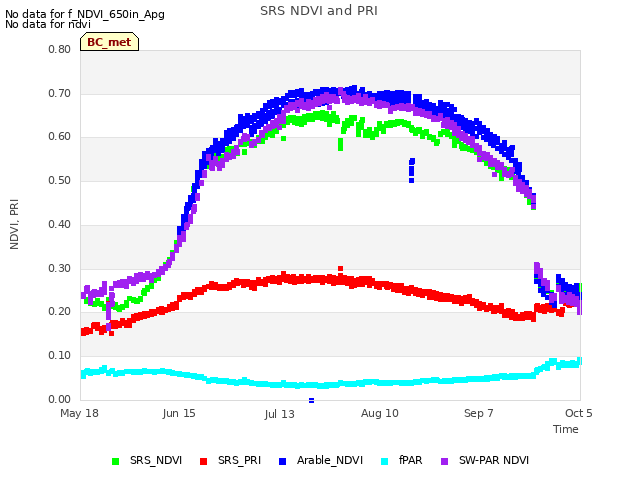
Task: Click the blue data point at 0.00 baseline
Action: pos(311,400)
